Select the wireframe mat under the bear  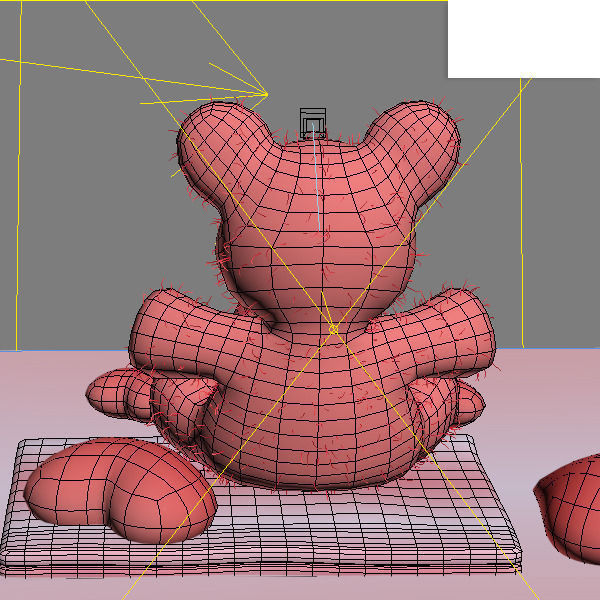260,509
